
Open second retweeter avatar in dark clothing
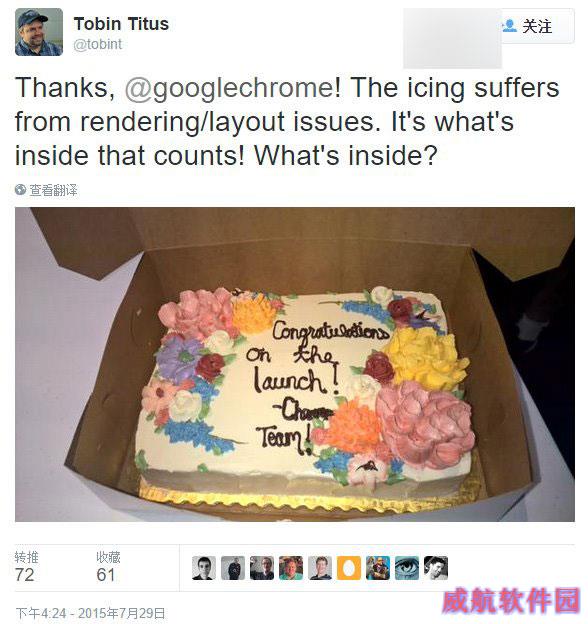point(233,568)
